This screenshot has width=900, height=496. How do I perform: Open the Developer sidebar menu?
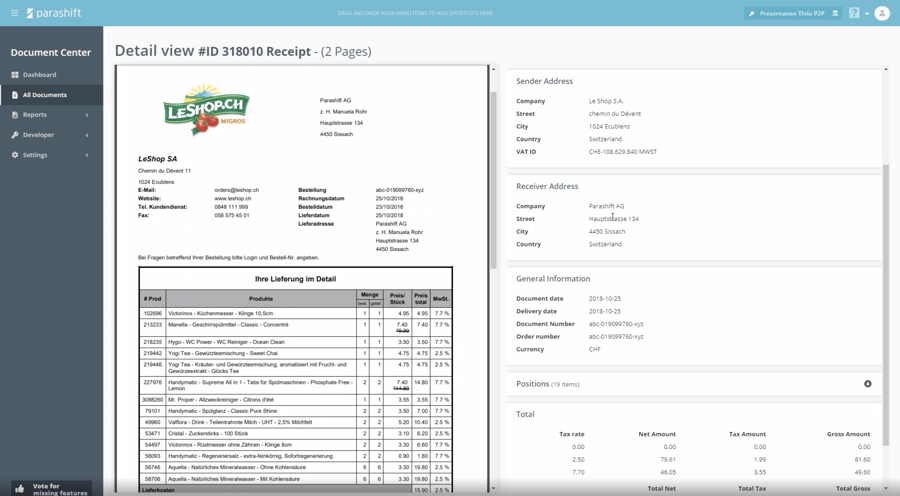coord(52,135)
